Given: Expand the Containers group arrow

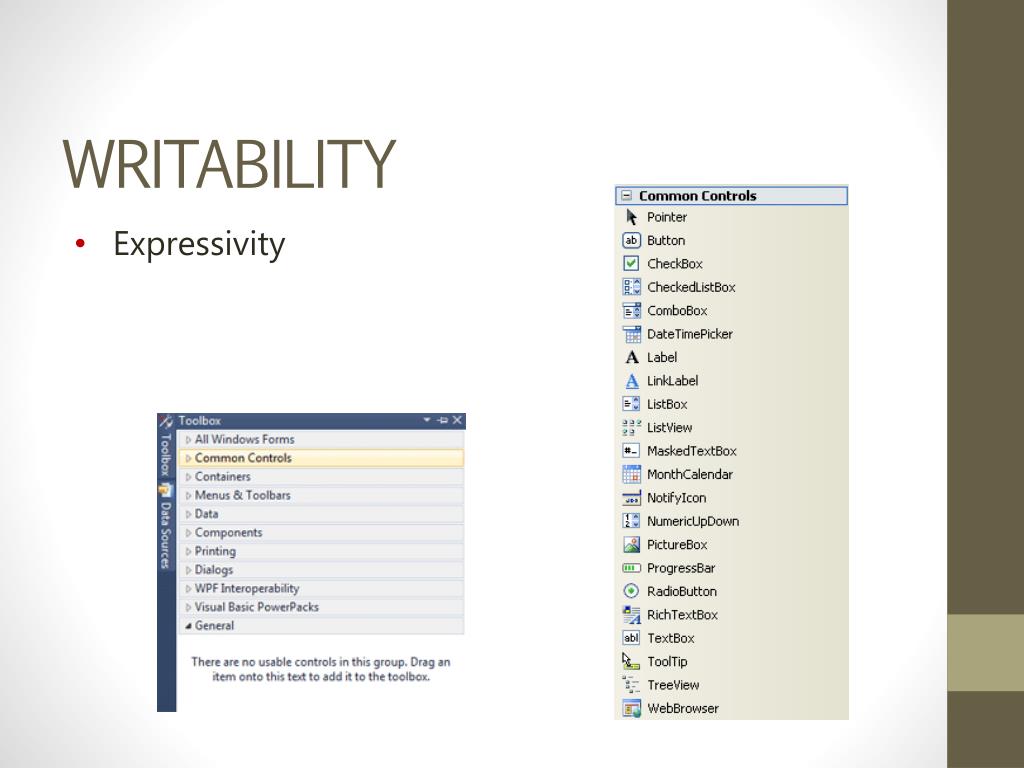Looking at the screenshot, I should click(x=188, y=477).
